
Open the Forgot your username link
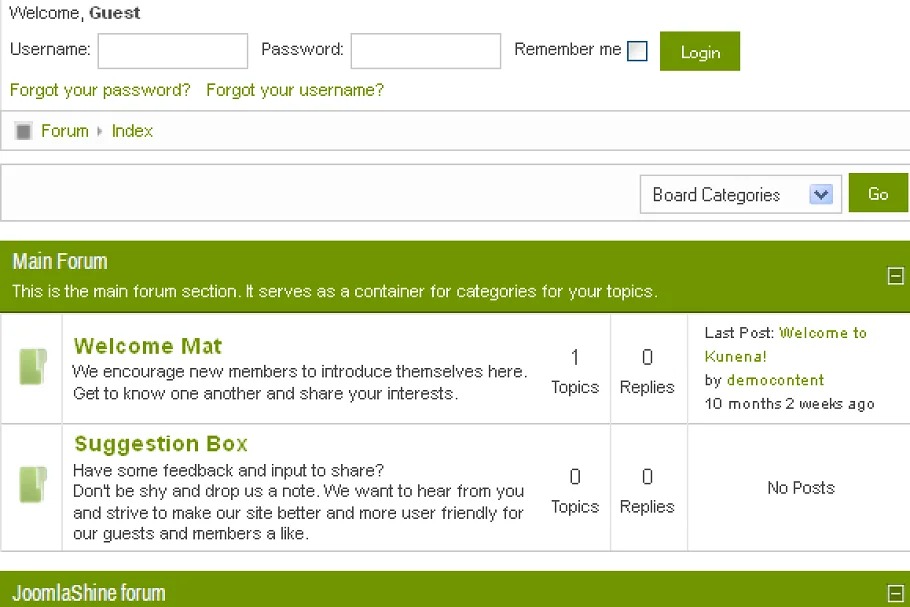295,90
